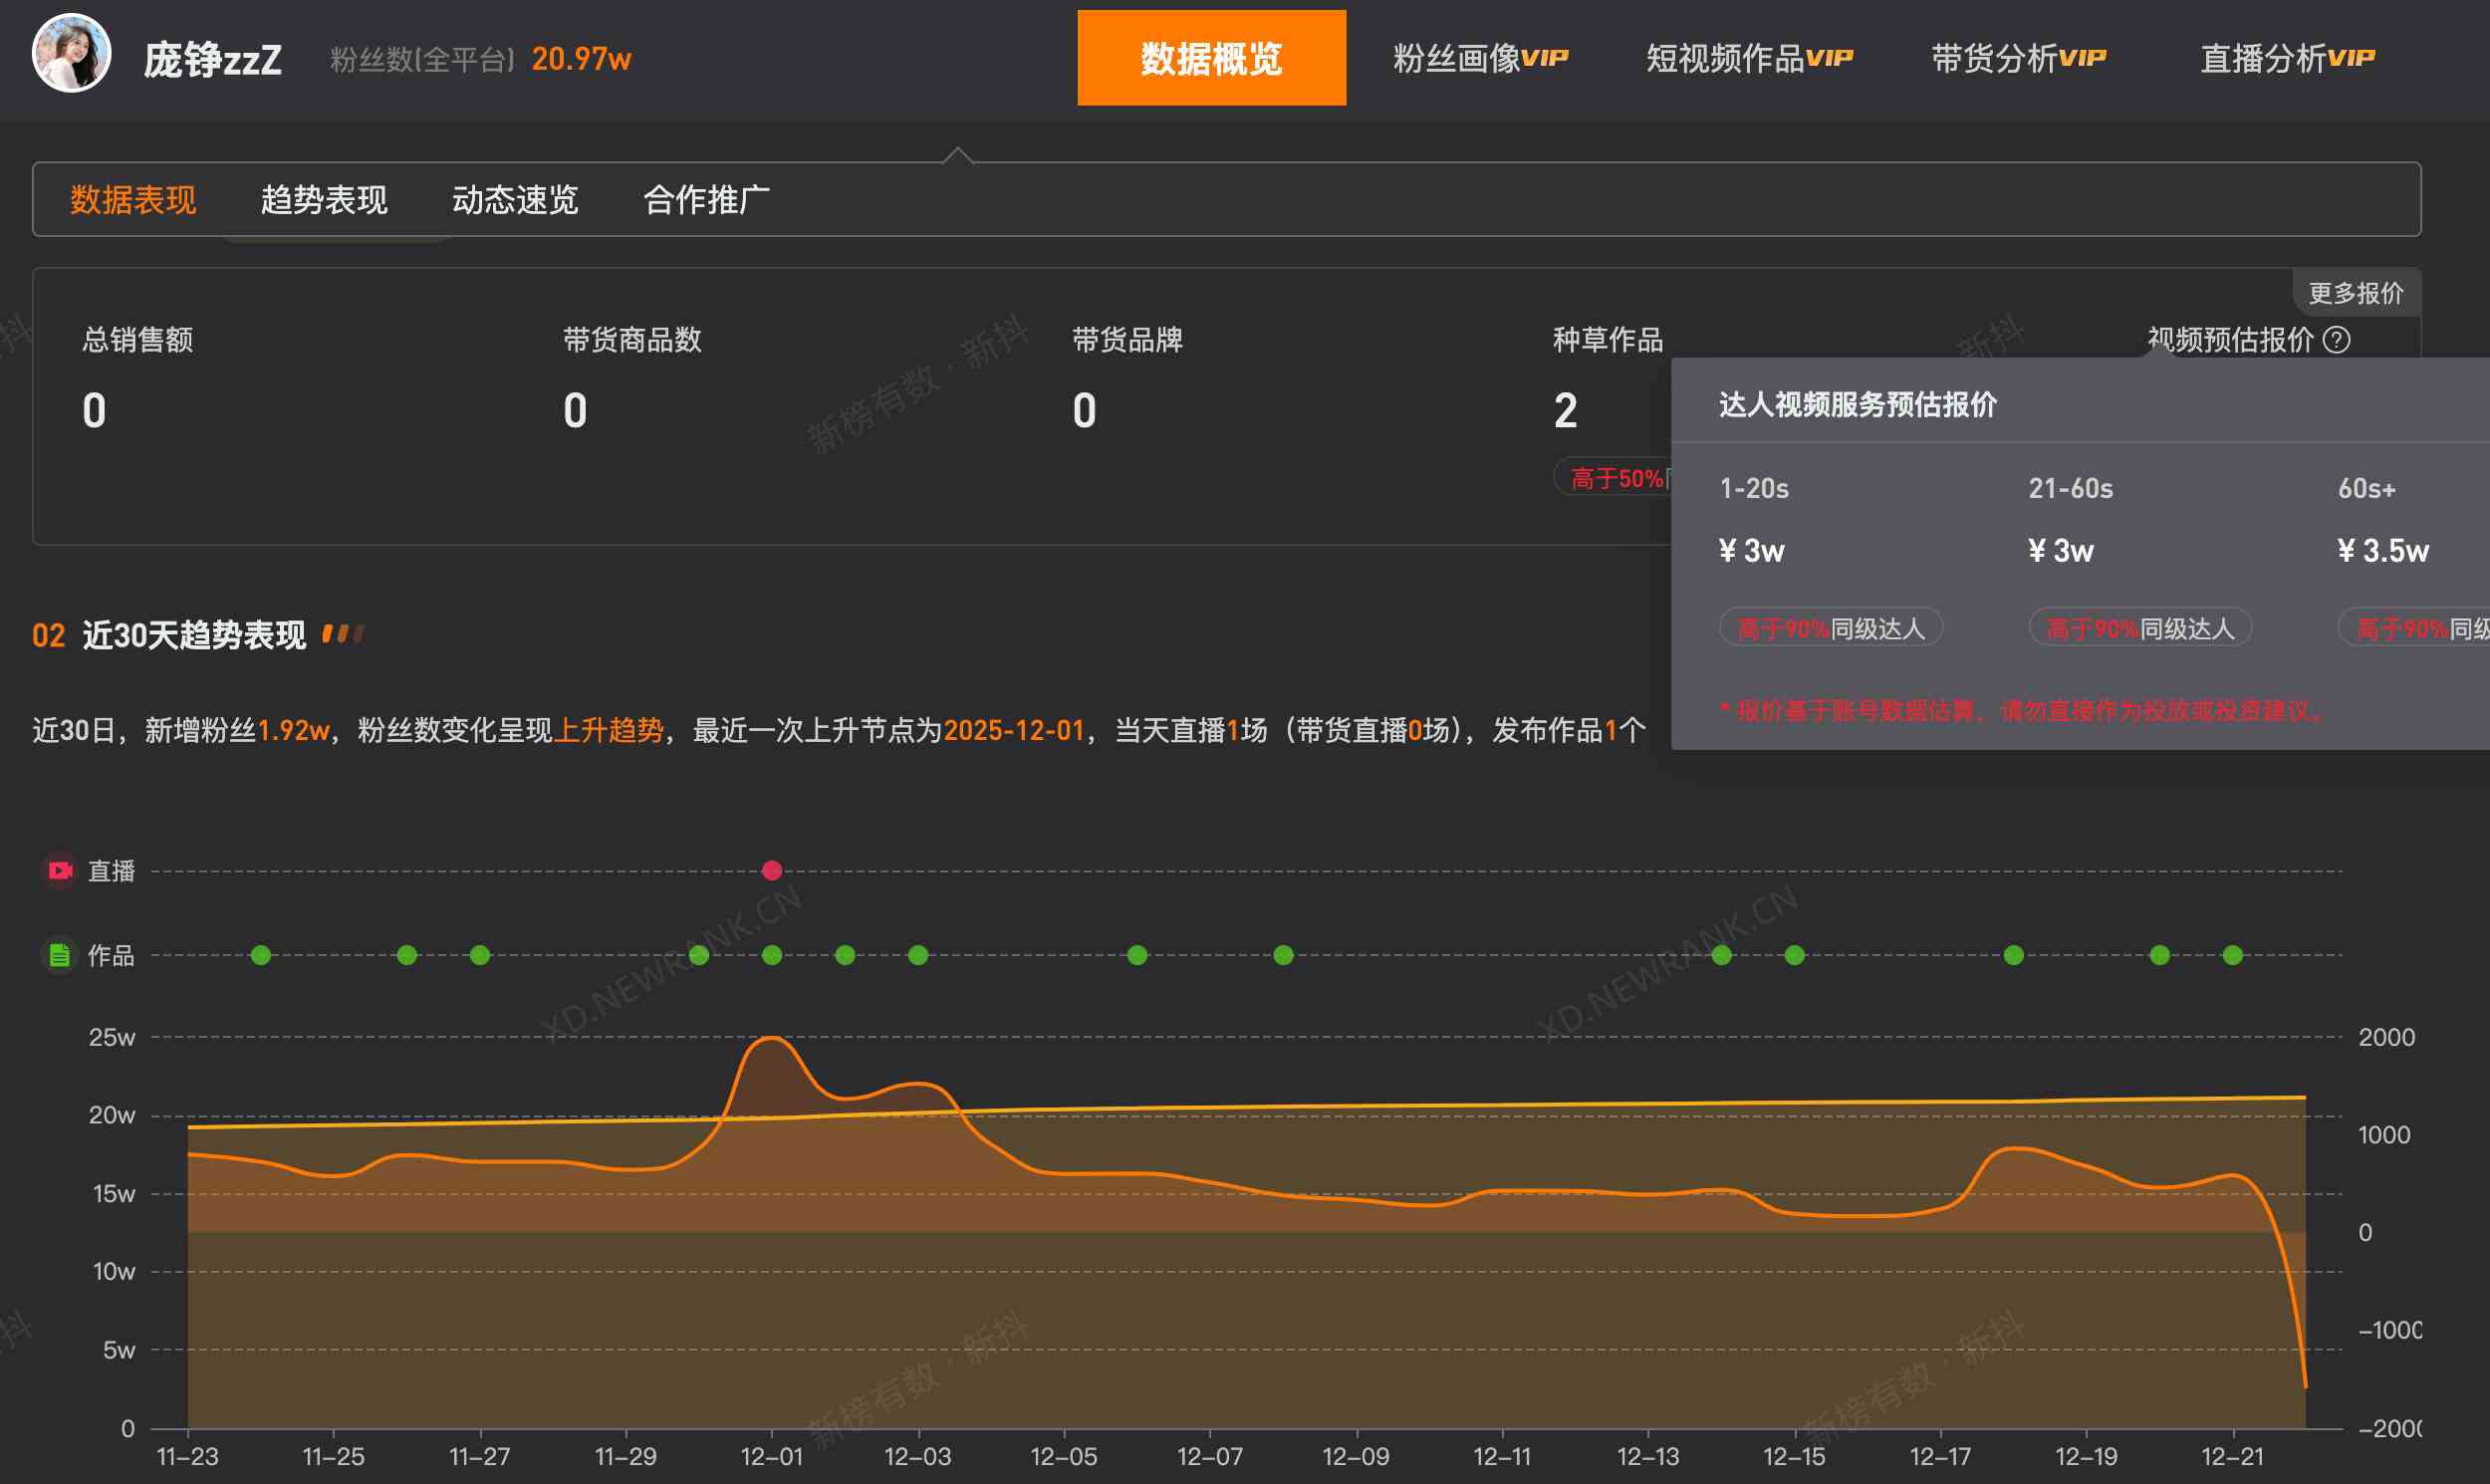Click the 2025-12-01 date link
Viewport: 2490px width, 1484px height.
pyautogui.click(x=1014, y=730)
